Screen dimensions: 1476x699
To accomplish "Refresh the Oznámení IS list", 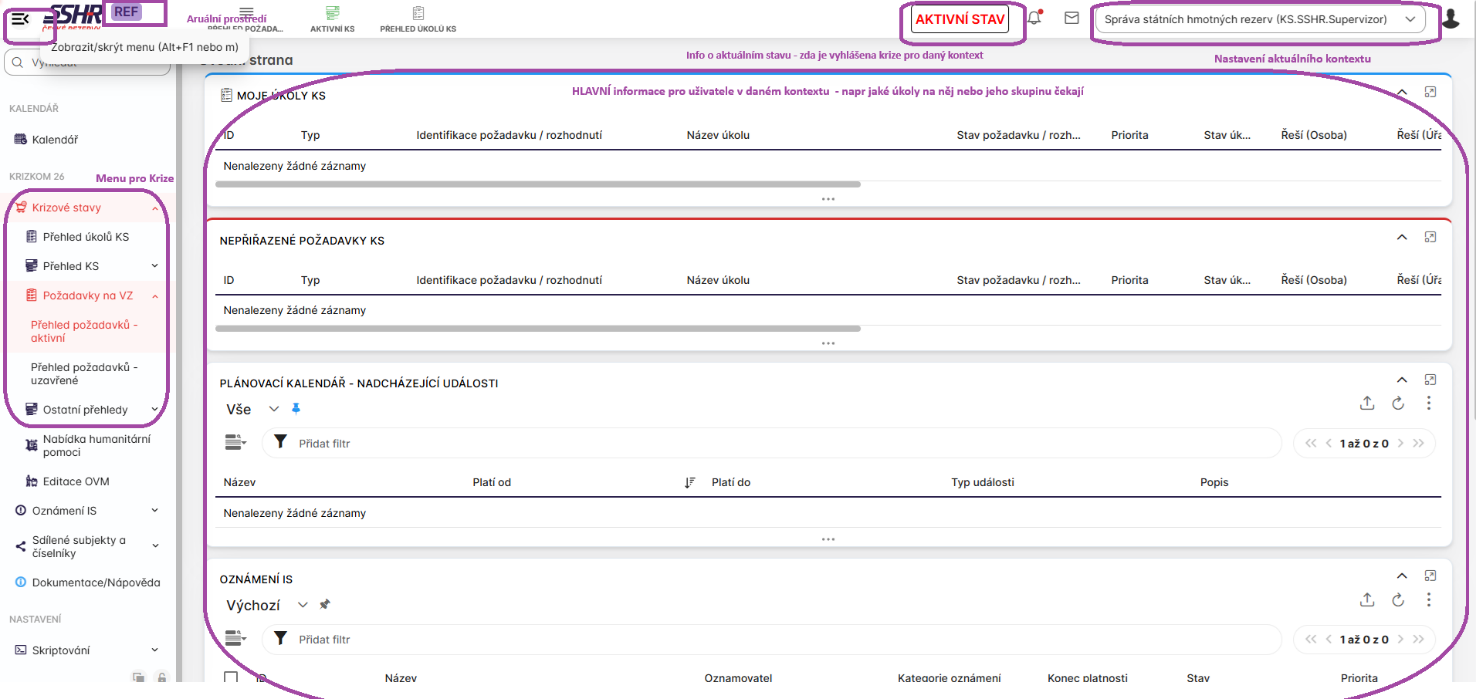I will click(x=1398, y=599).
